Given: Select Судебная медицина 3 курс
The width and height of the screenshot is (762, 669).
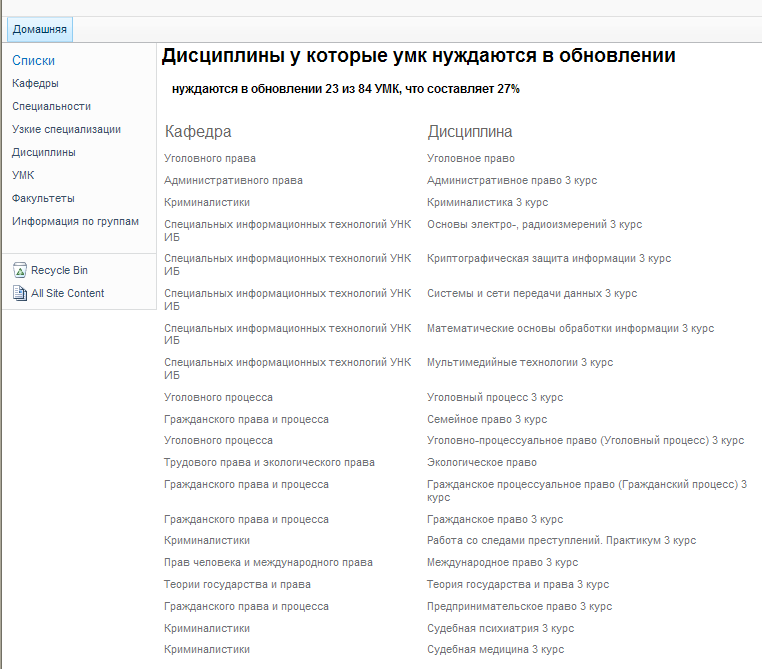Looking at the screenshot, I should pyautogui.click(x=496, y=650).
